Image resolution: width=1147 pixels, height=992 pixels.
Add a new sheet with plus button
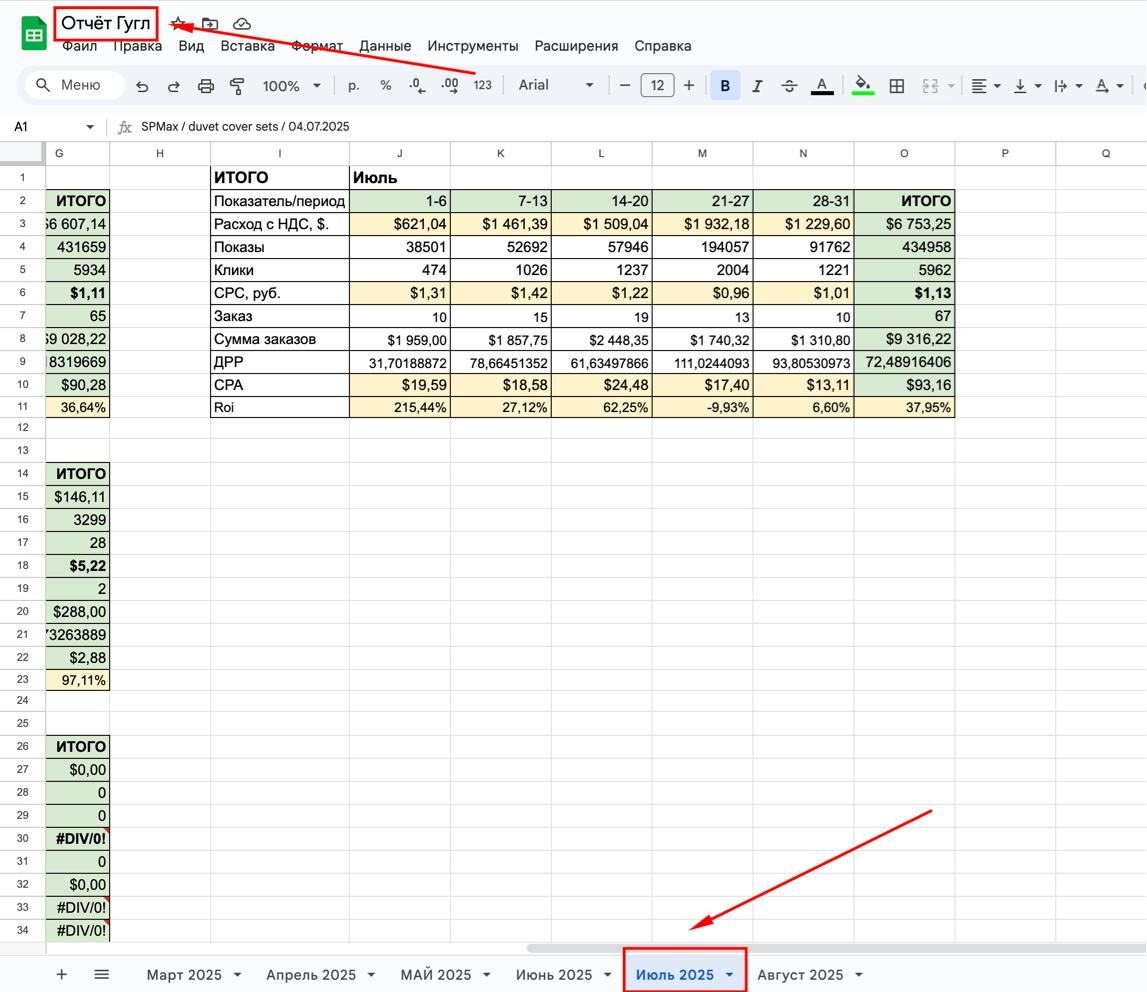pos(61,974)
